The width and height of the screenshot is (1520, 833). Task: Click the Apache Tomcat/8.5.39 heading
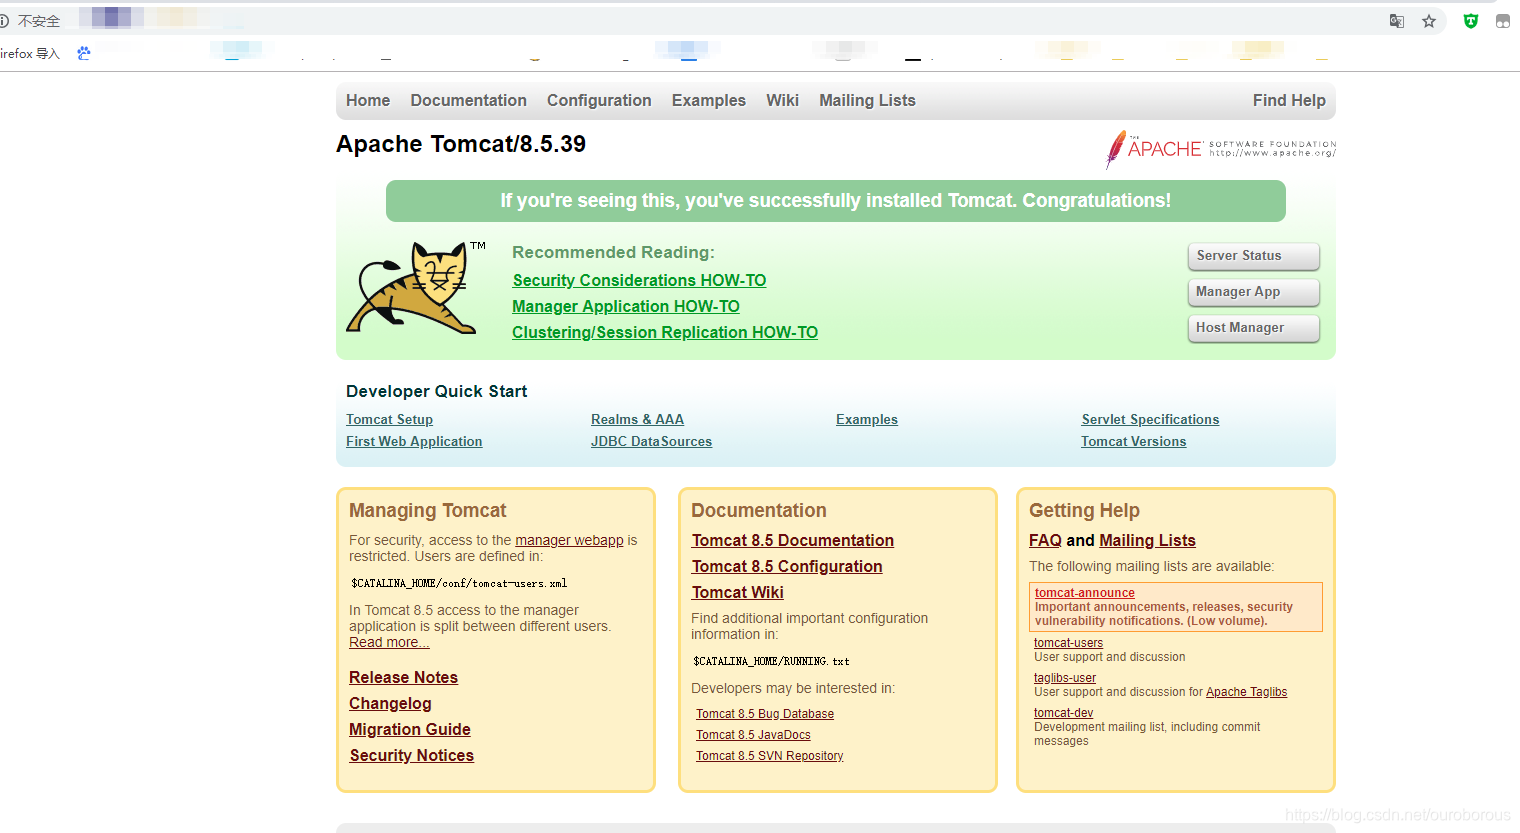(x=461, y=144)
